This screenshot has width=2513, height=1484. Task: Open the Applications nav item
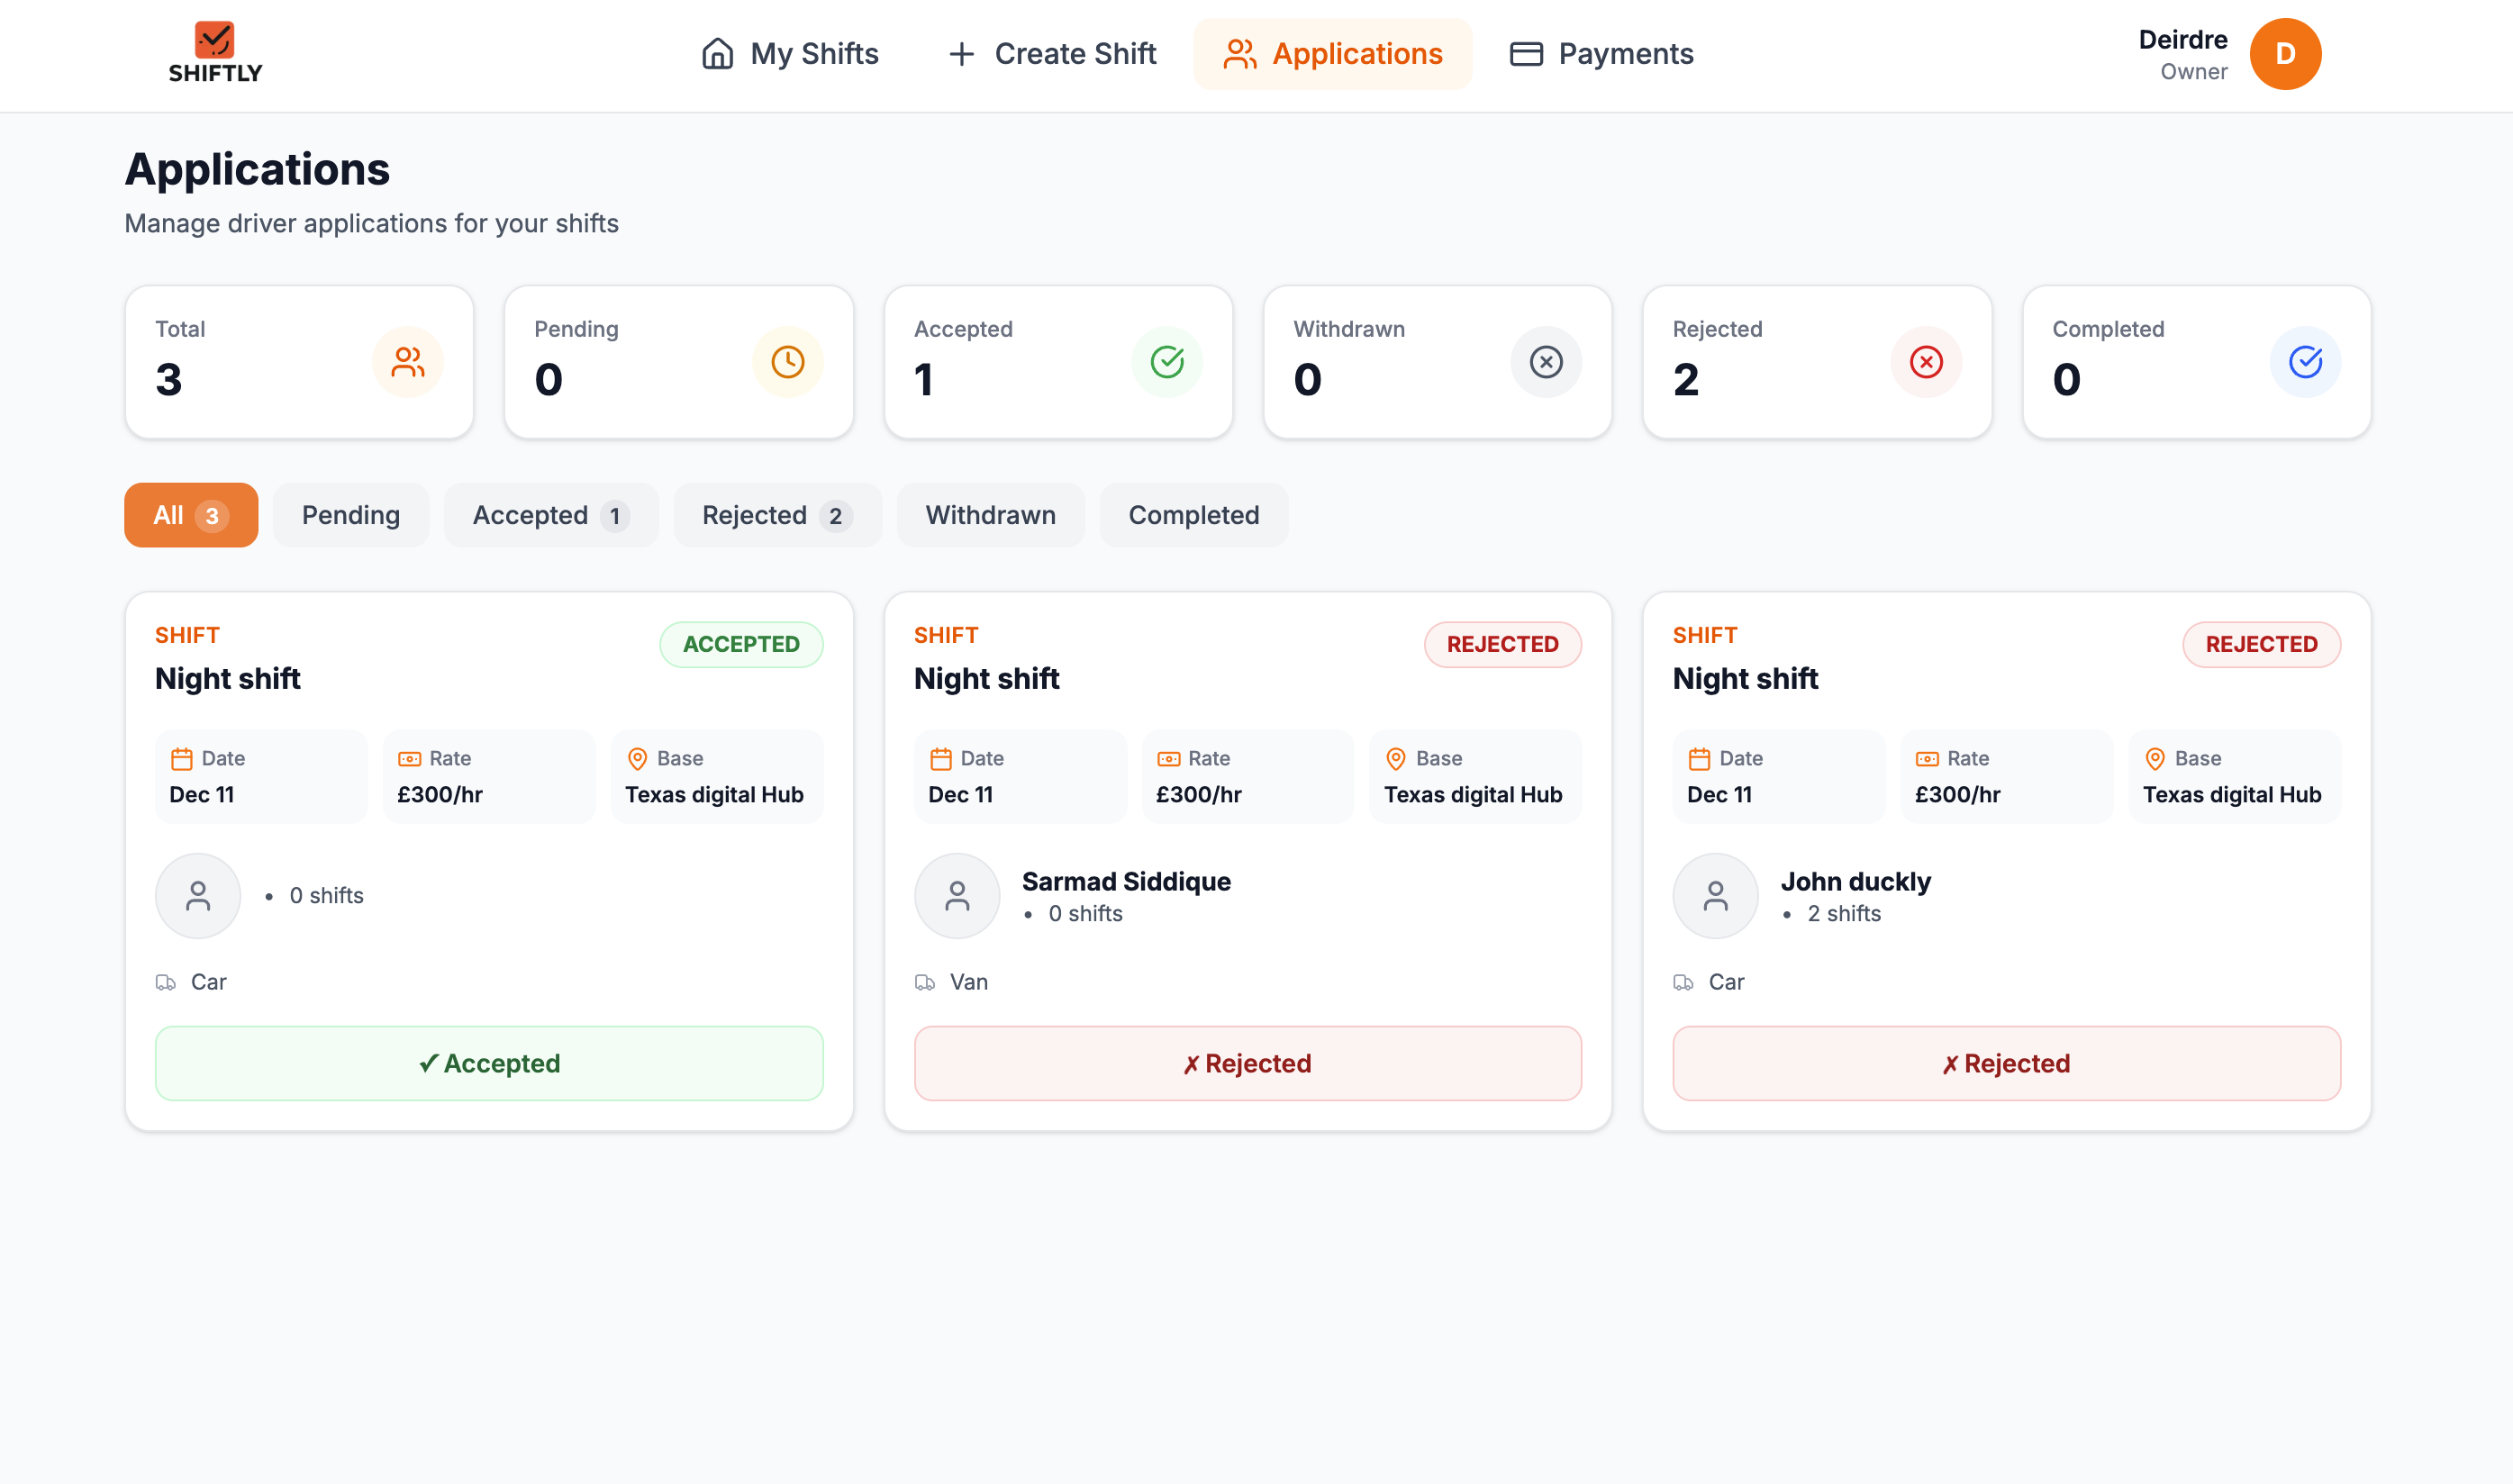[x=1332, y=54]
